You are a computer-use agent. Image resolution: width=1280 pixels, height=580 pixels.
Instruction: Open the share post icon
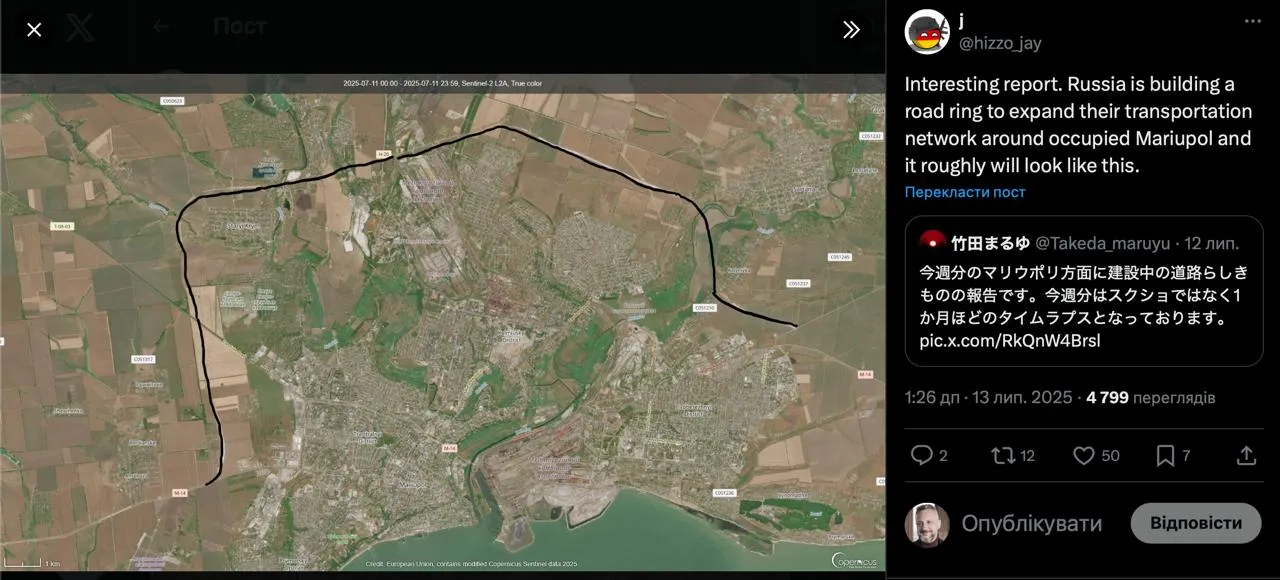click(x=1246, y=456)
